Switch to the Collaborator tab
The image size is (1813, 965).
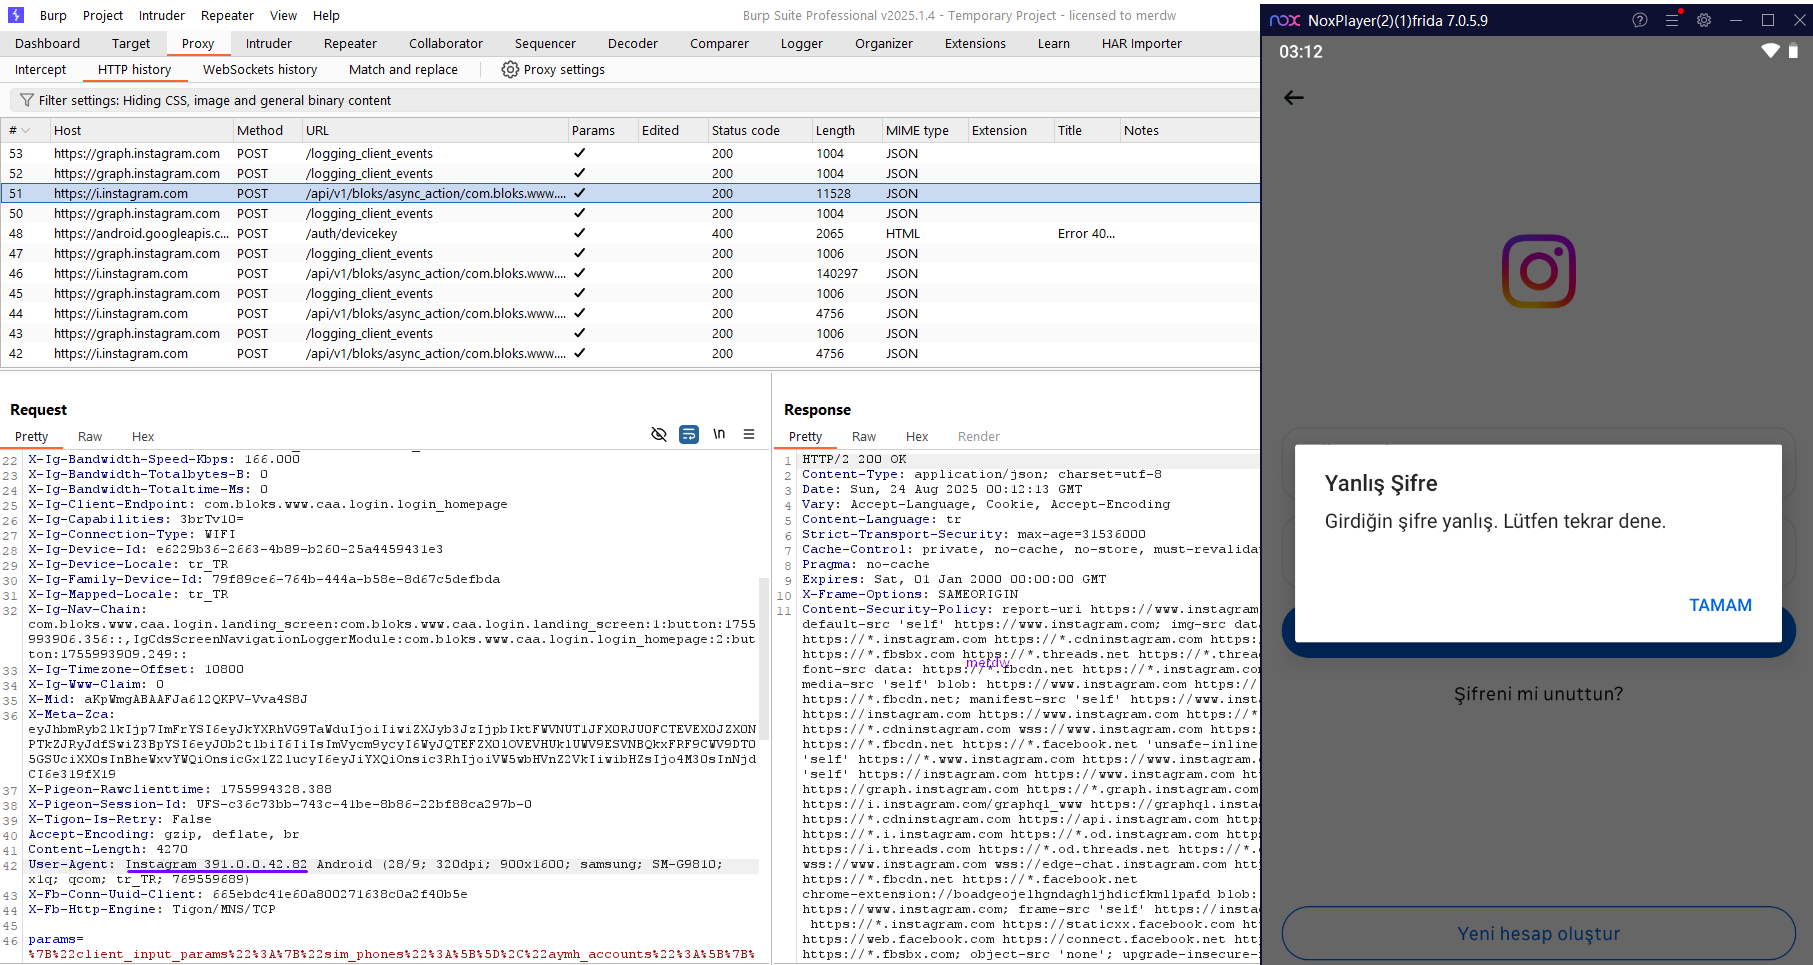[x=446, y=43]
